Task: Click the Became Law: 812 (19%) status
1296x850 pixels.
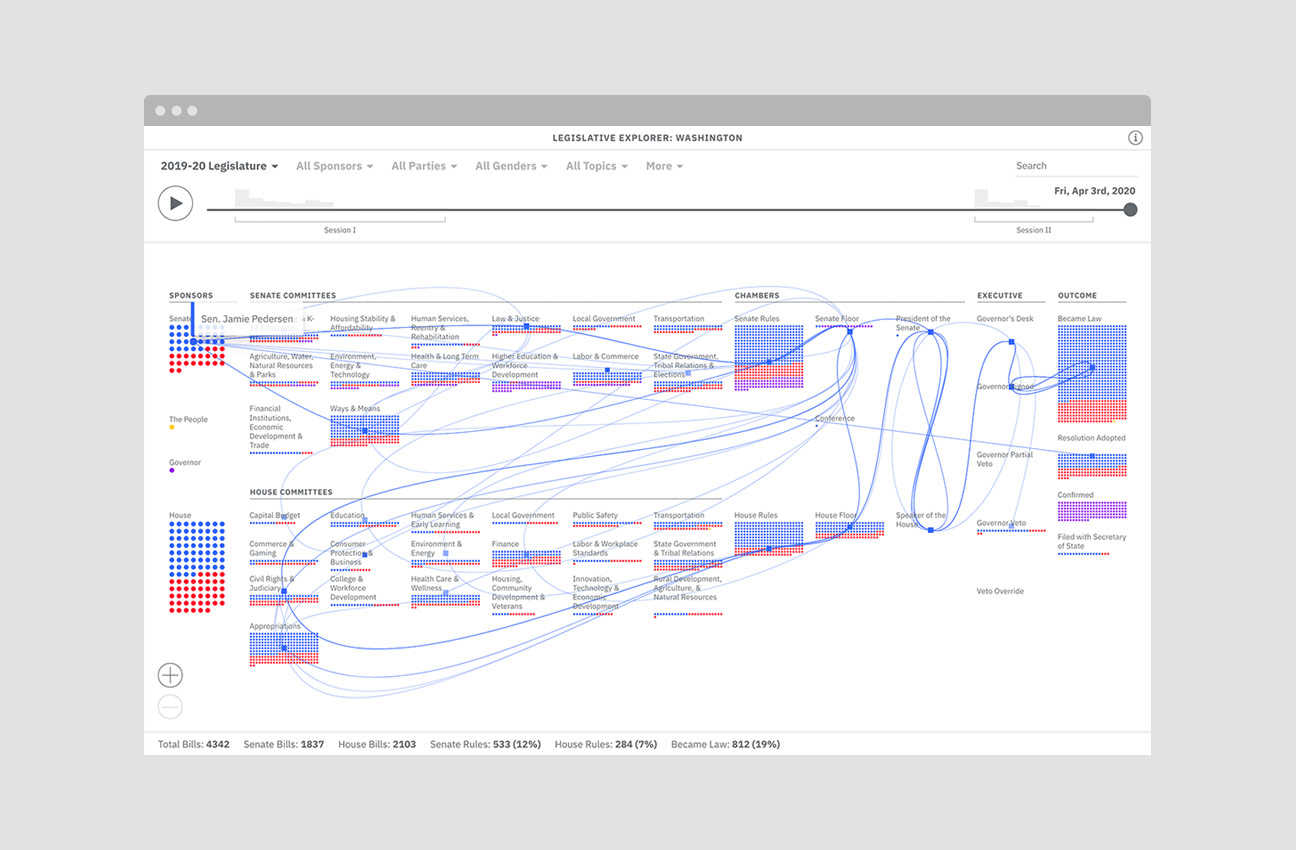Action: click(725, 744)
